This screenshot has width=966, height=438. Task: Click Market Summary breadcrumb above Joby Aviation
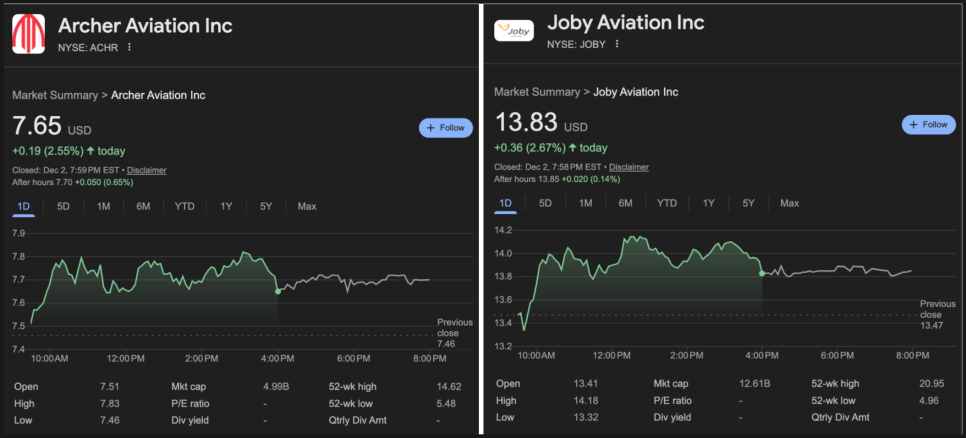(537, 92)
